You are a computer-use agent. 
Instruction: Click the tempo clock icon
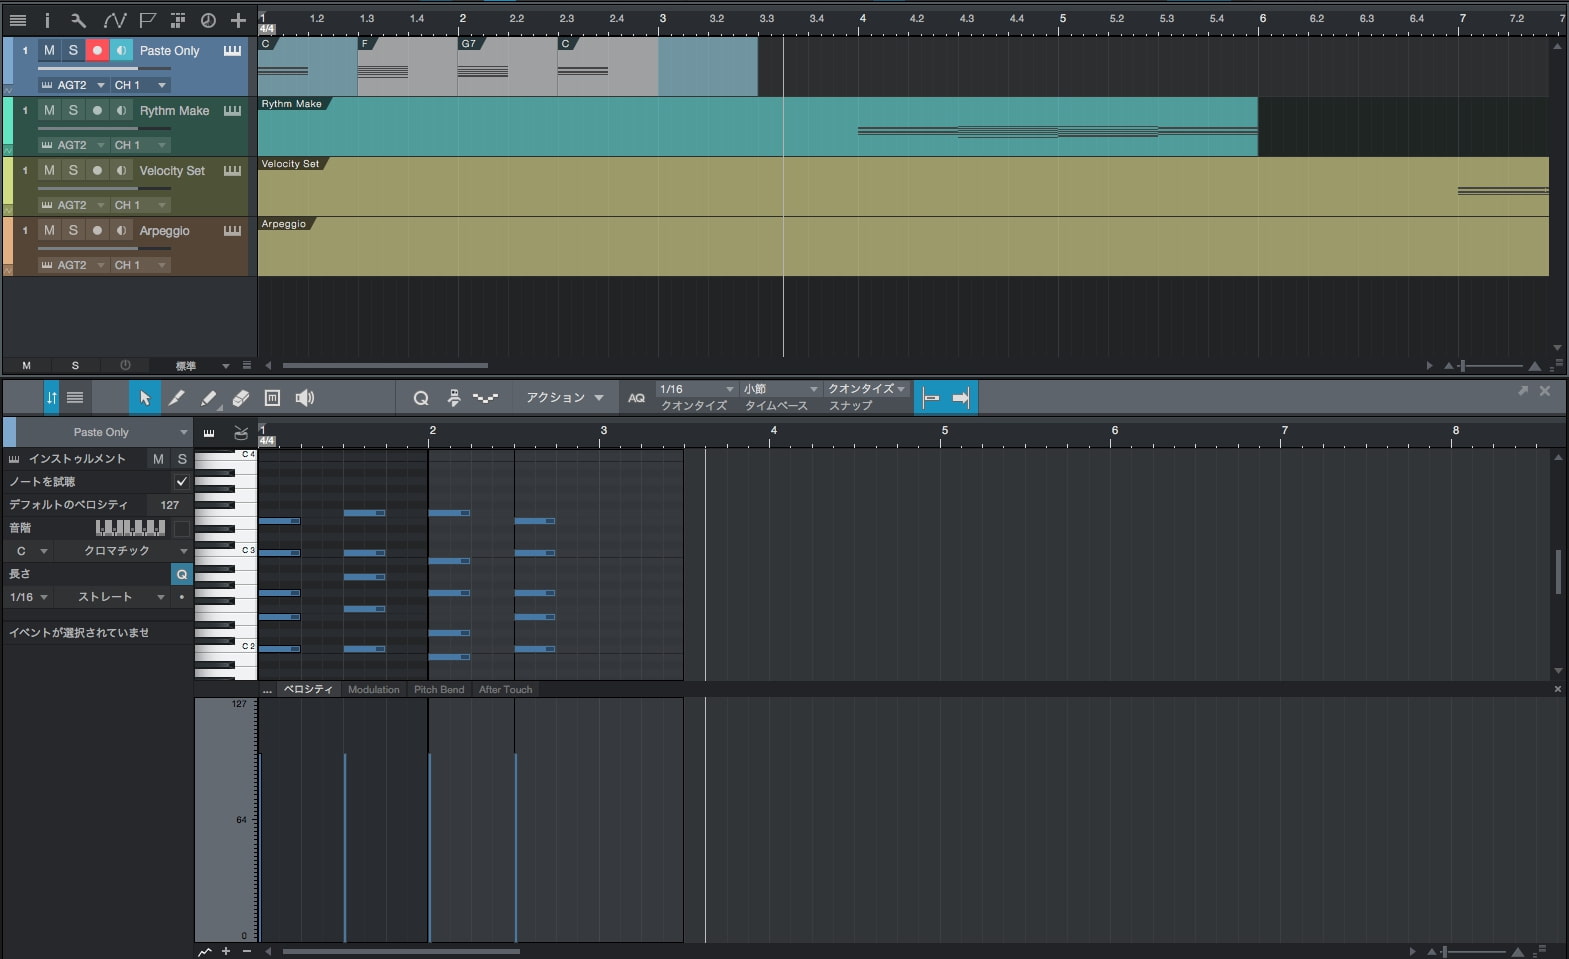[x=208, y=20]
